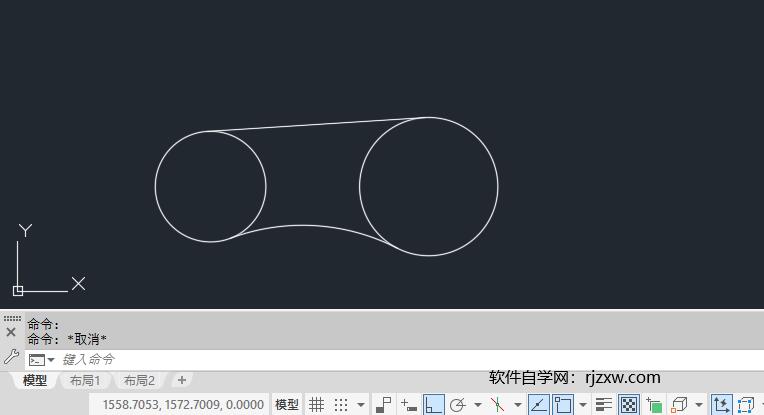
Task: Toggle snap mode dotted-grid icon
Action: (x=341, y=405)
